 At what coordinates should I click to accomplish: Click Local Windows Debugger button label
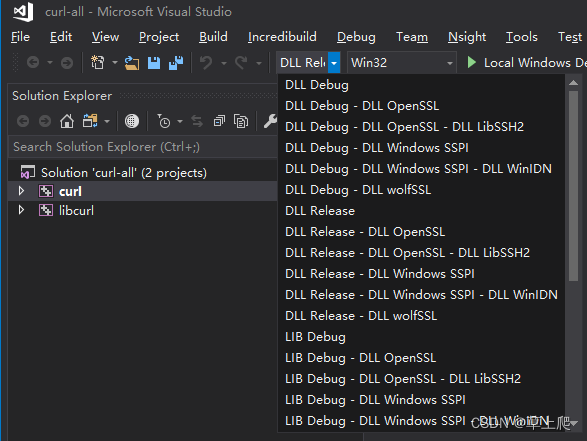(x=535, y=63)
